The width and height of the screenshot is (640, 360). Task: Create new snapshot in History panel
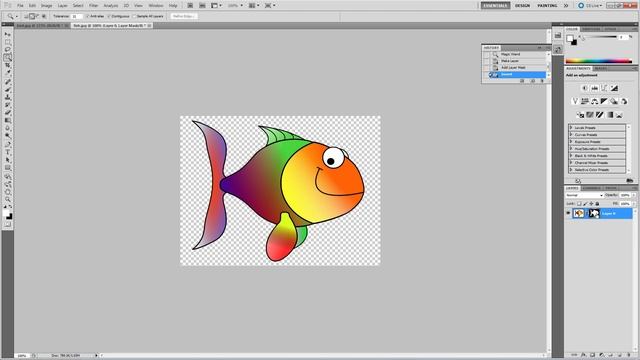(532, 81)
